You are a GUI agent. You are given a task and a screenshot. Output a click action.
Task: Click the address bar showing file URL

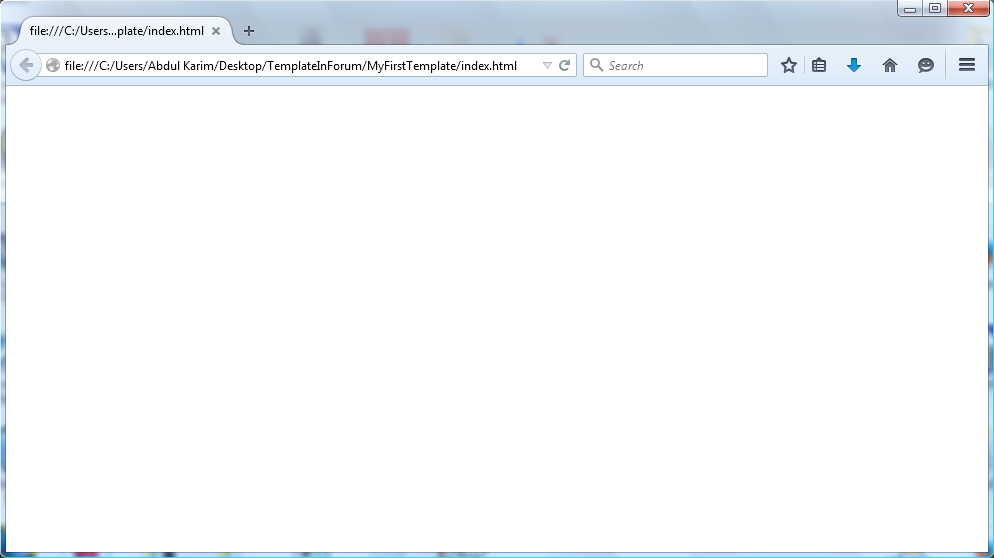(290, 66)
